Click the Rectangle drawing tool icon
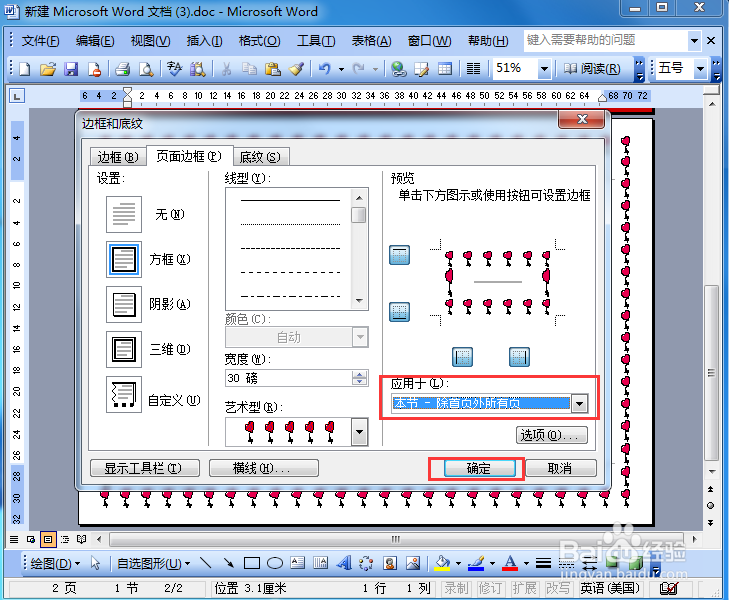Image resolution: width=729 pixels, height=600 pixels. [252, 563]
